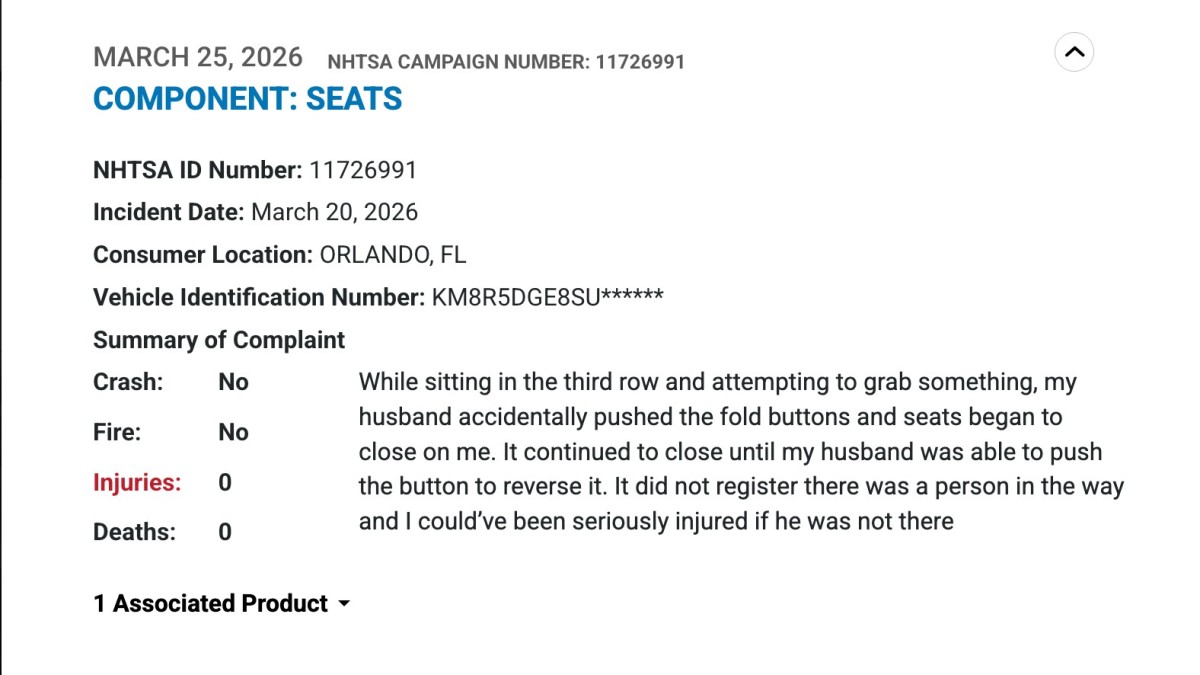Select the March 25, 2026 complaint date

(197, 57)
